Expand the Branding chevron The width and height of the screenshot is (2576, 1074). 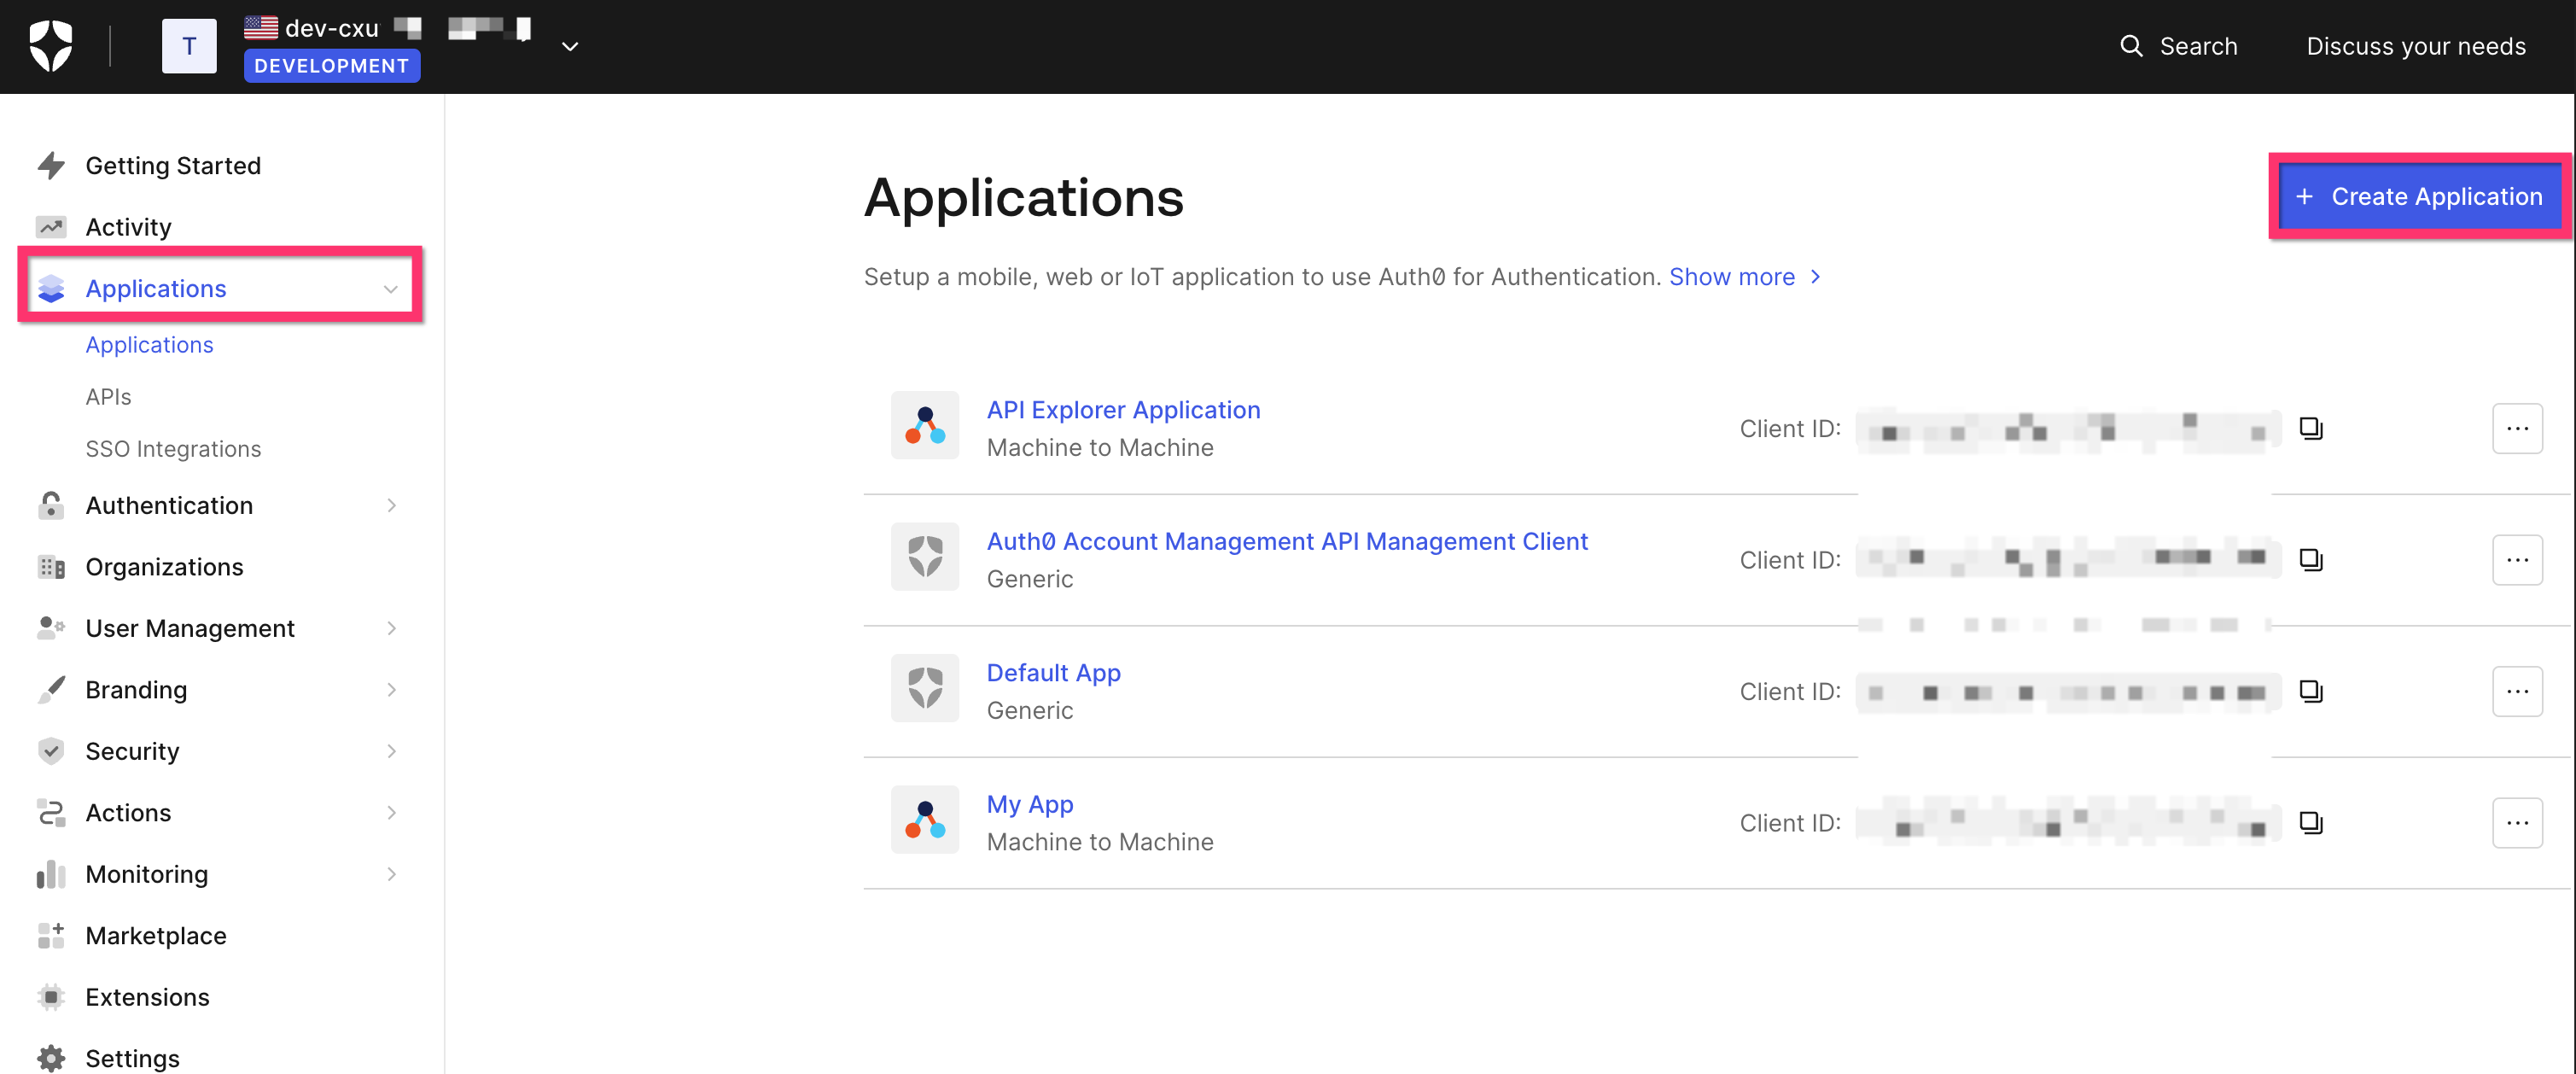[392, 690]
